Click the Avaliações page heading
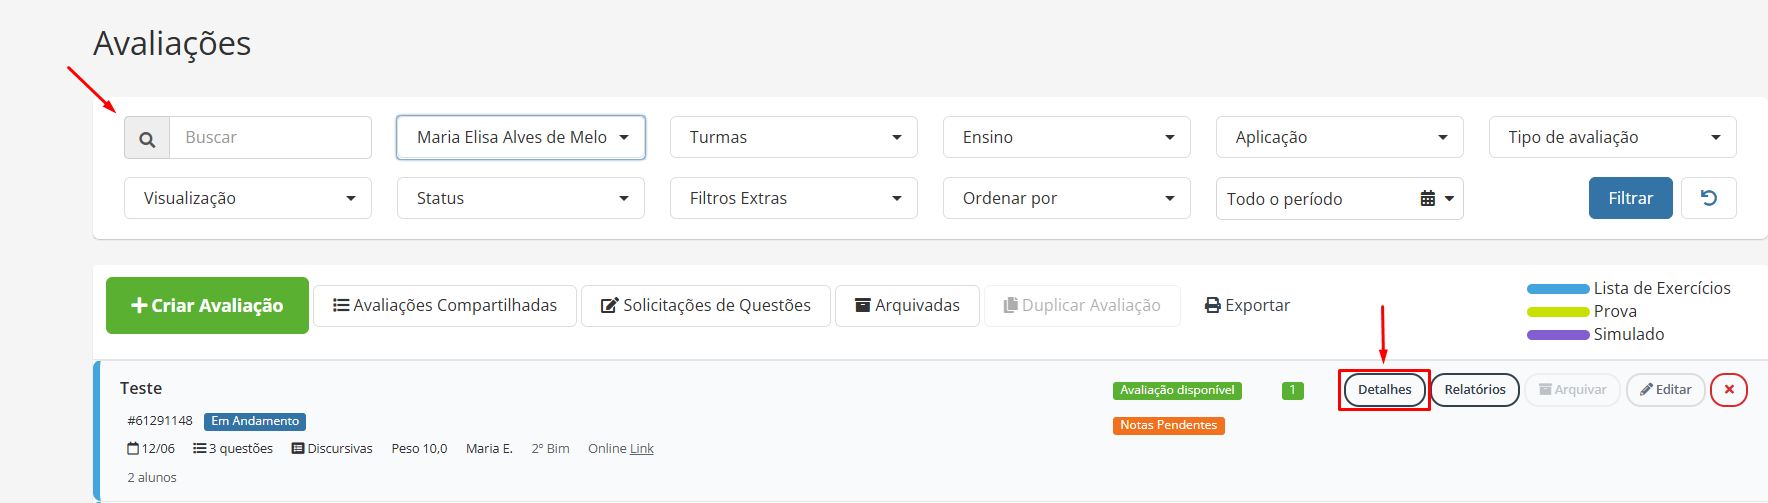Image resolution: width=1768 pixels, height=503 pixels. 172,44
